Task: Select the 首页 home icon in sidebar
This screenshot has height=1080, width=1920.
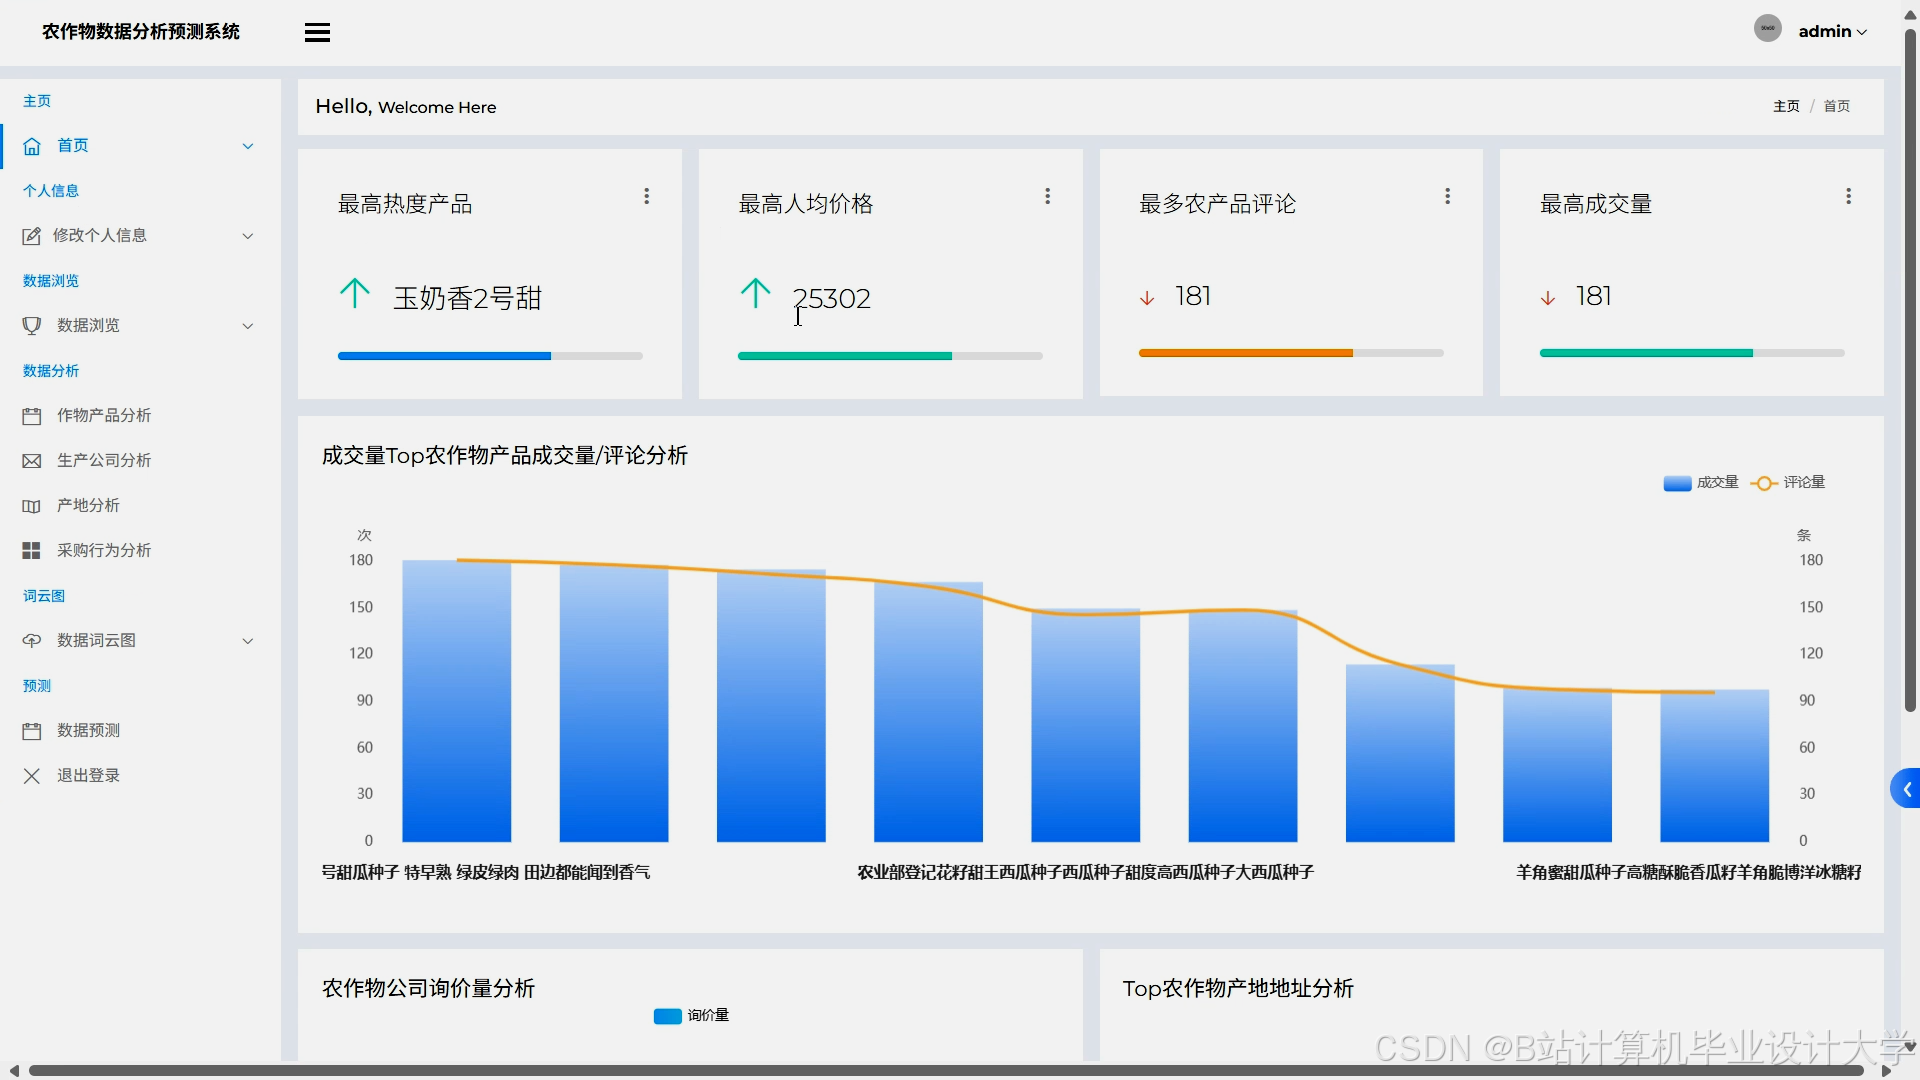Action: [31, 146]
